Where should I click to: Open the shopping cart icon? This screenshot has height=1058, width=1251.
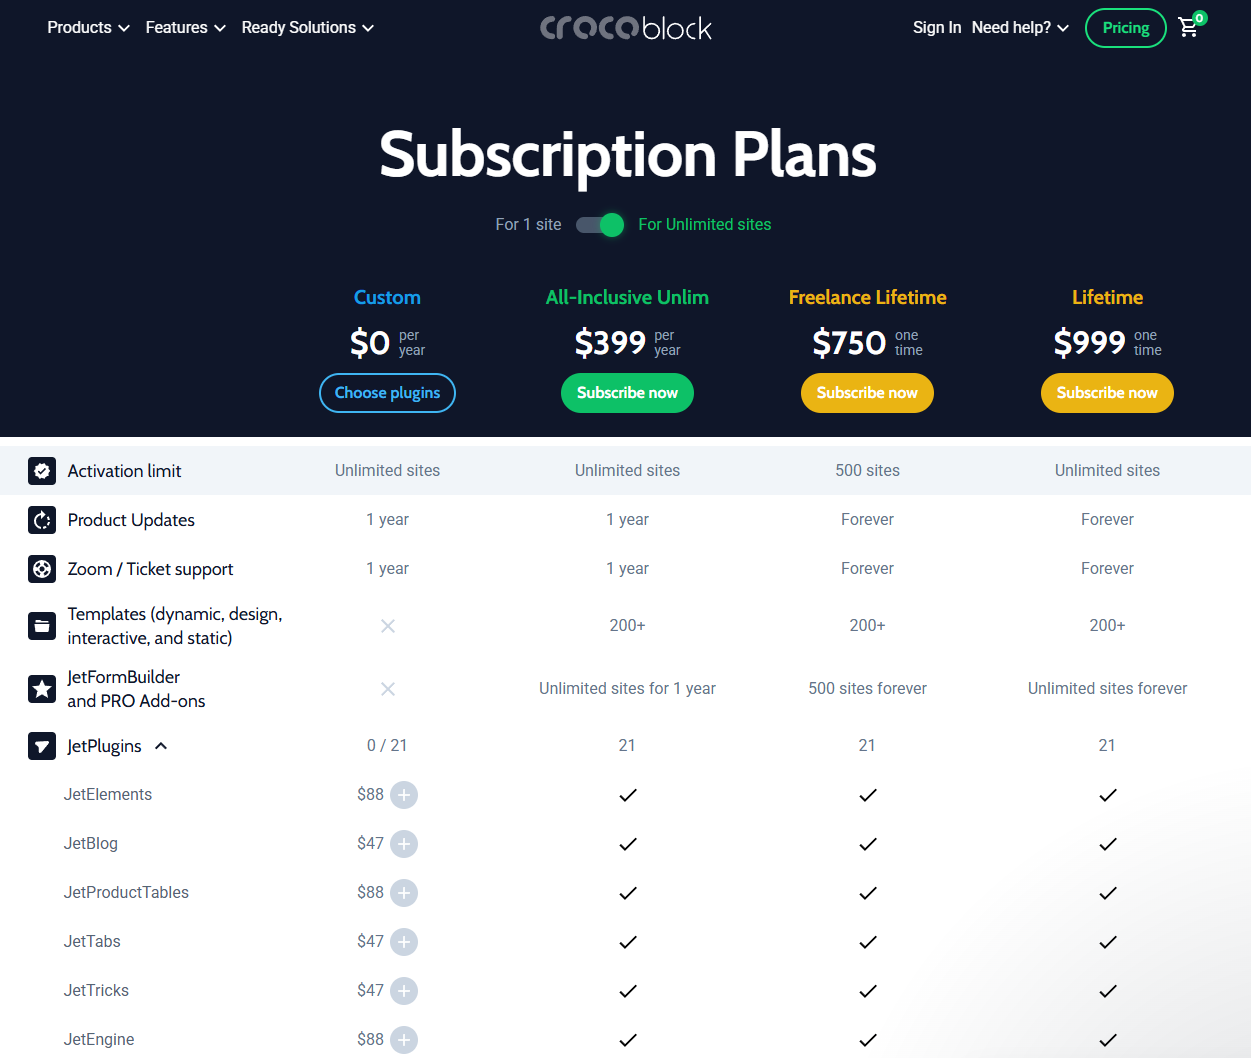coord(1189,27)
